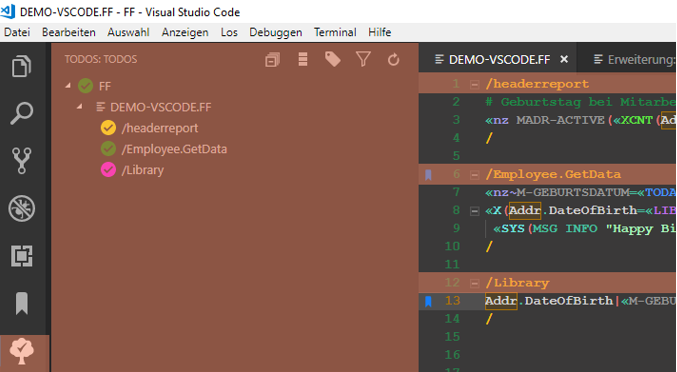
Task: Fold the /headerreport block at line 1
Action: (x=474, y=85)
